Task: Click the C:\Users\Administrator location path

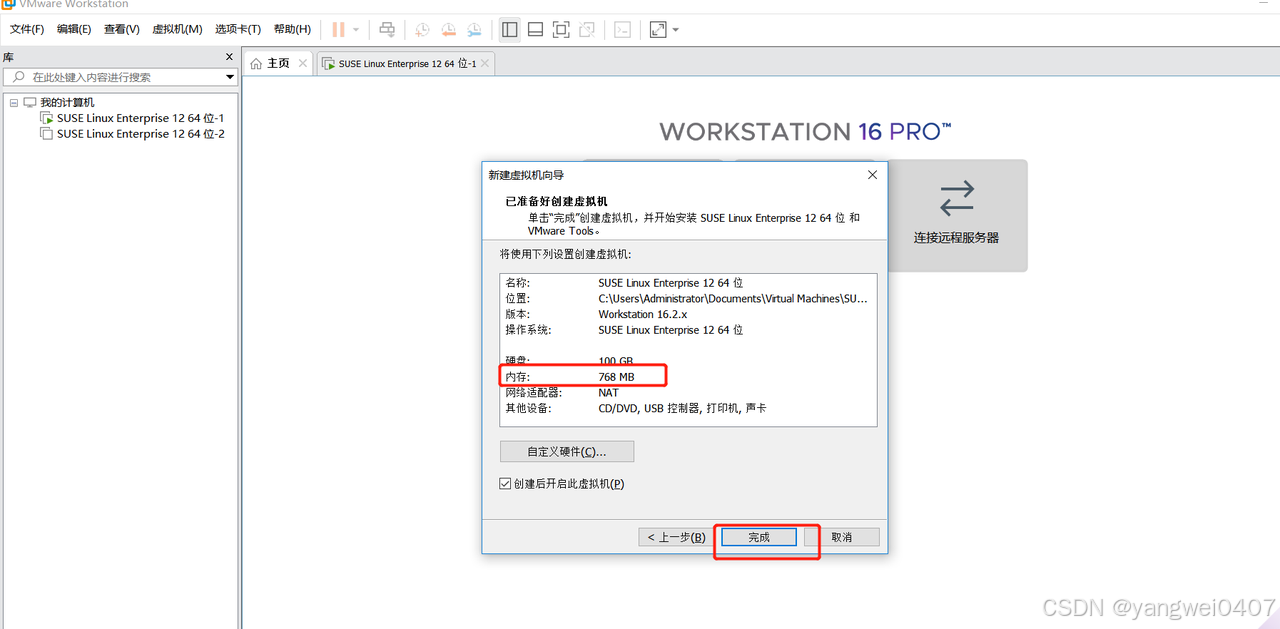Action: point(733,298)
